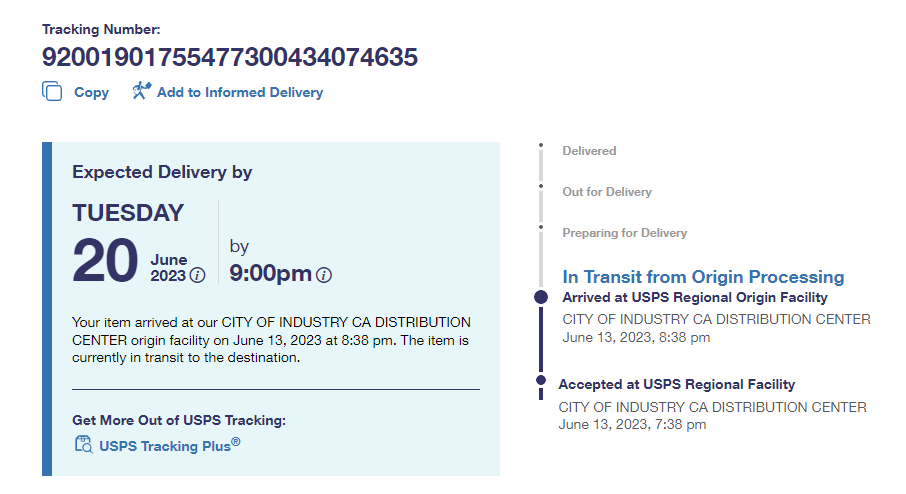Open the info icon next to 9:00pm
This screenshot has width=906, height=494.
324,275
